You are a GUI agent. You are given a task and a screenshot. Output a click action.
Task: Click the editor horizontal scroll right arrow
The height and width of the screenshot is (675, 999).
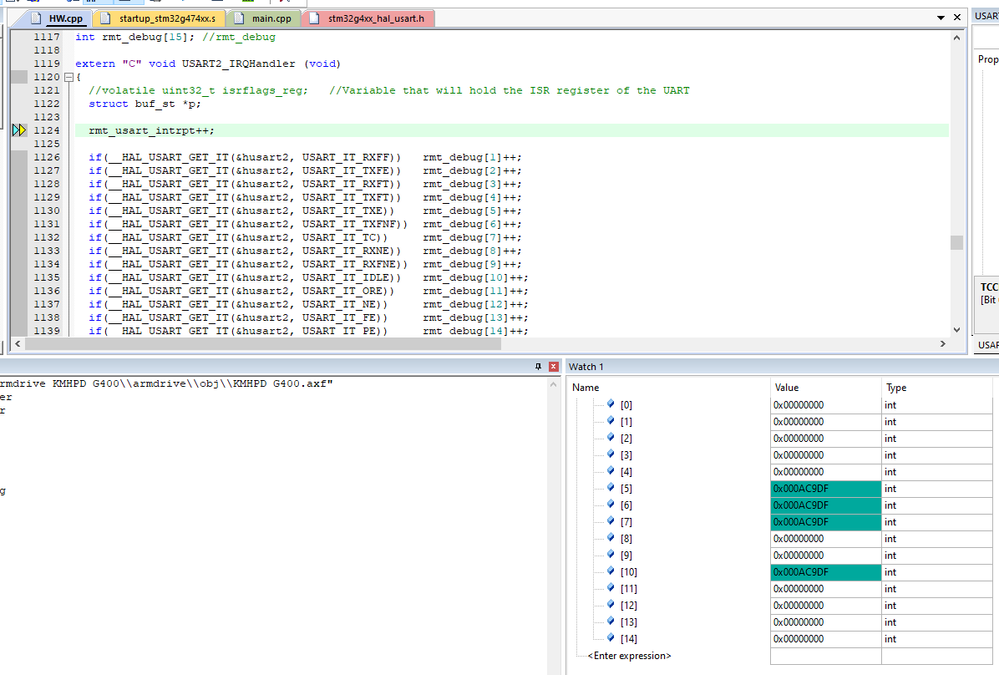[943, 344]
